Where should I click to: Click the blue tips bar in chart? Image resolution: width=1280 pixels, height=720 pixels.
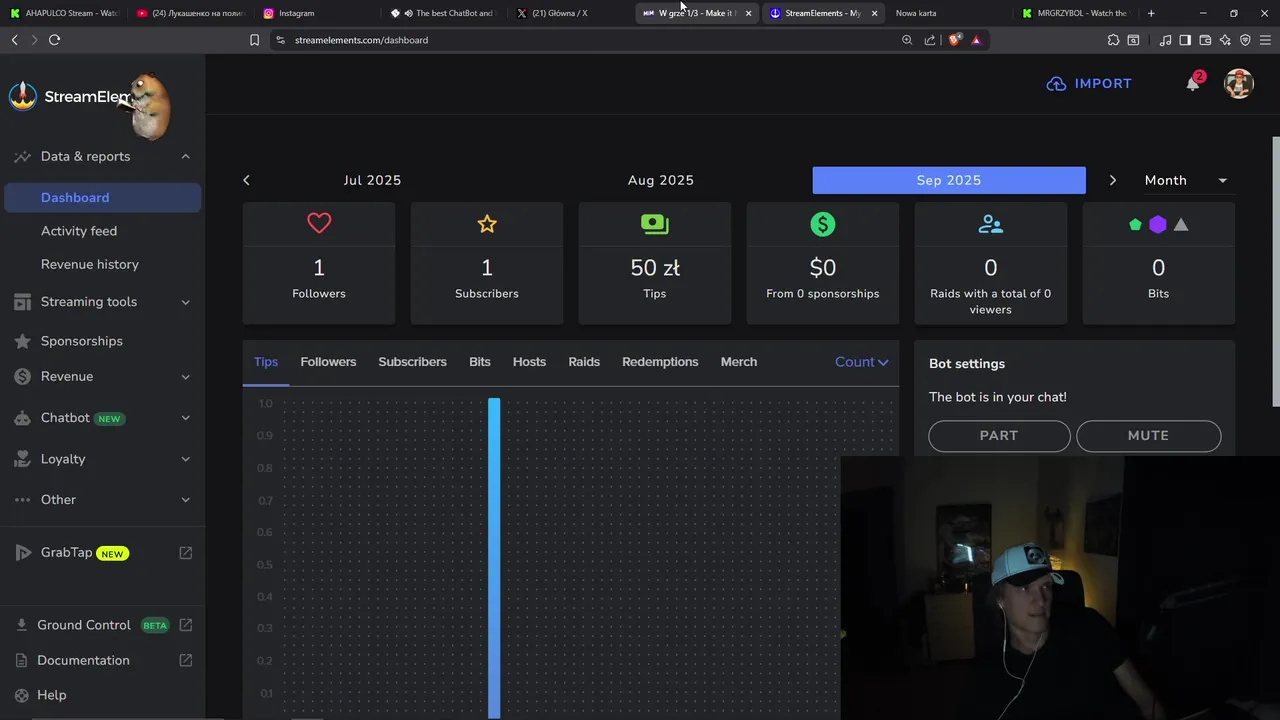494,558
